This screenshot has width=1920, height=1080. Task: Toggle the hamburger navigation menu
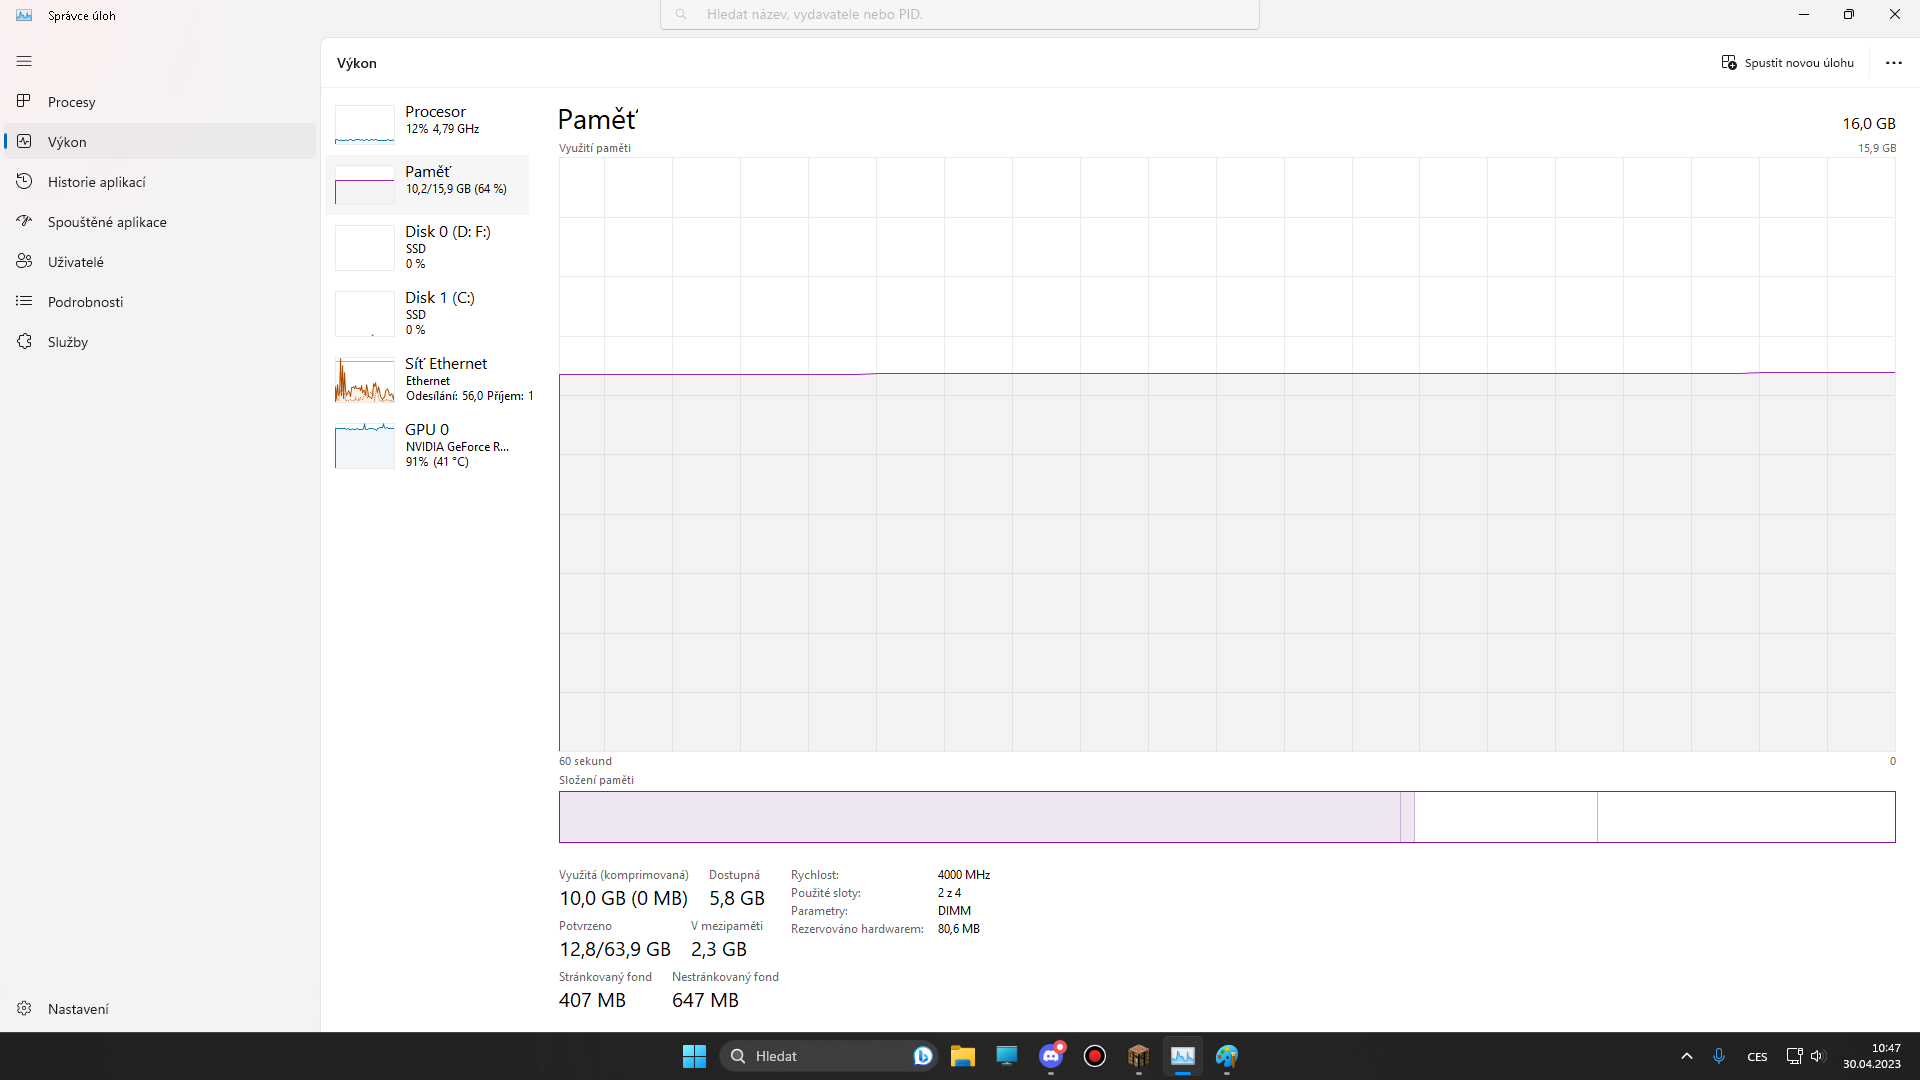24,61
